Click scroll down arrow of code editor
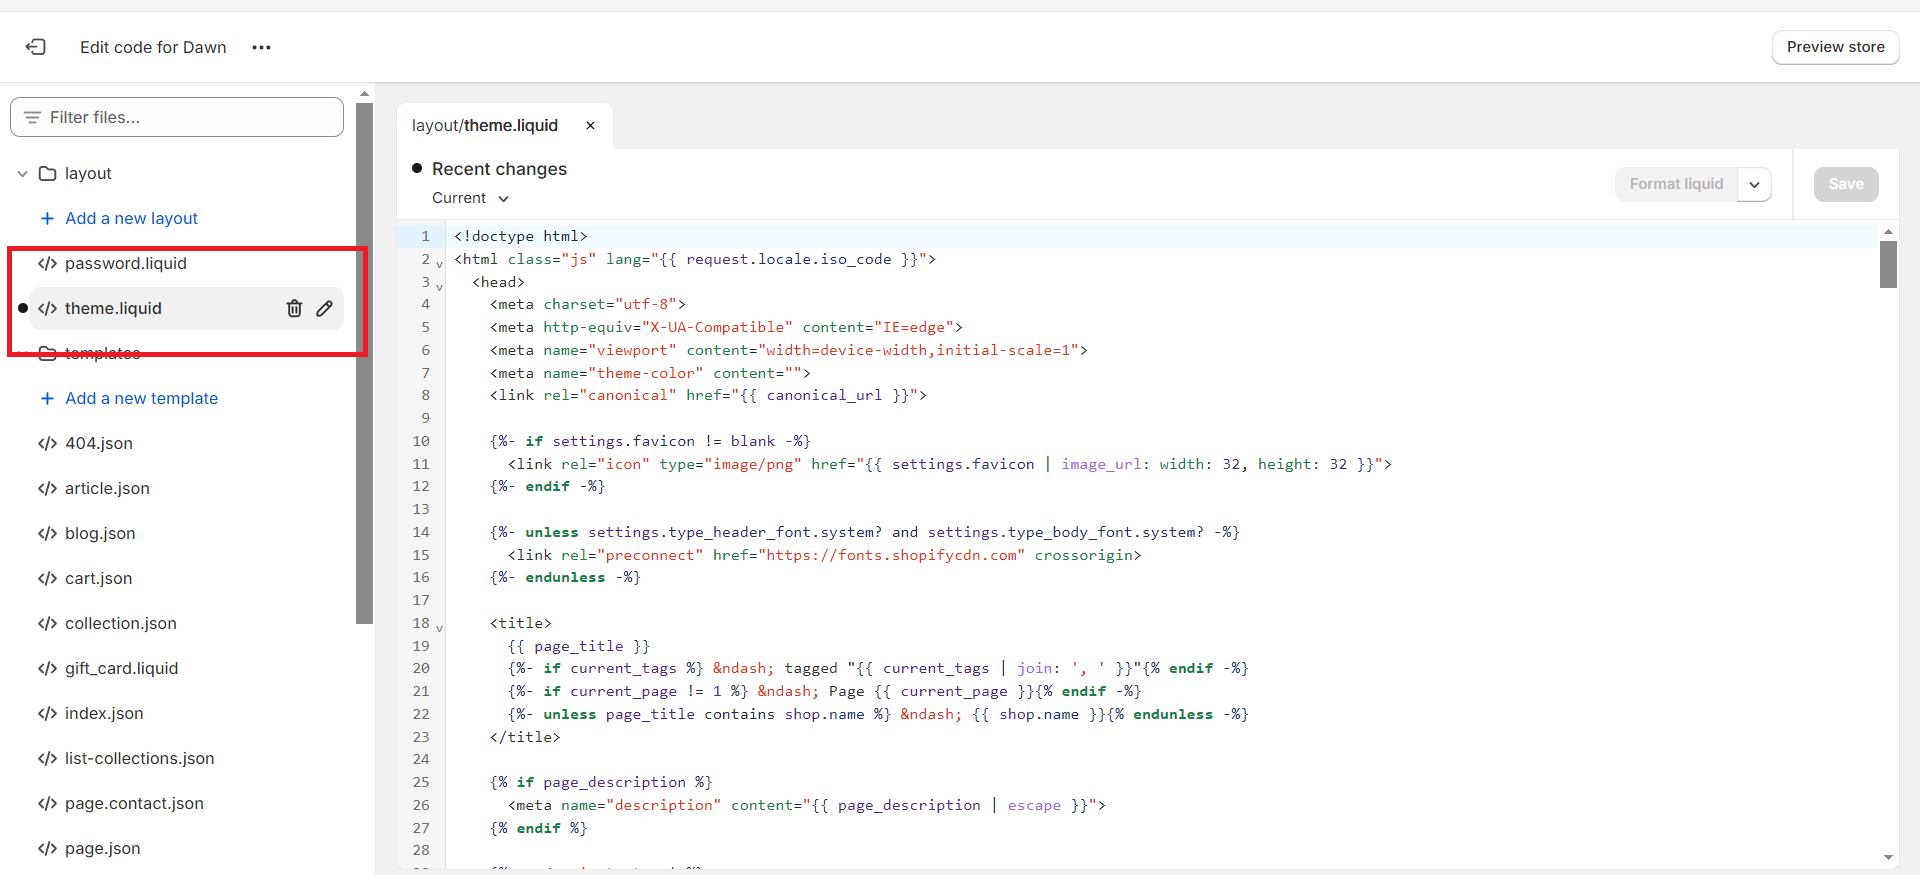 tap(1888, 857)
